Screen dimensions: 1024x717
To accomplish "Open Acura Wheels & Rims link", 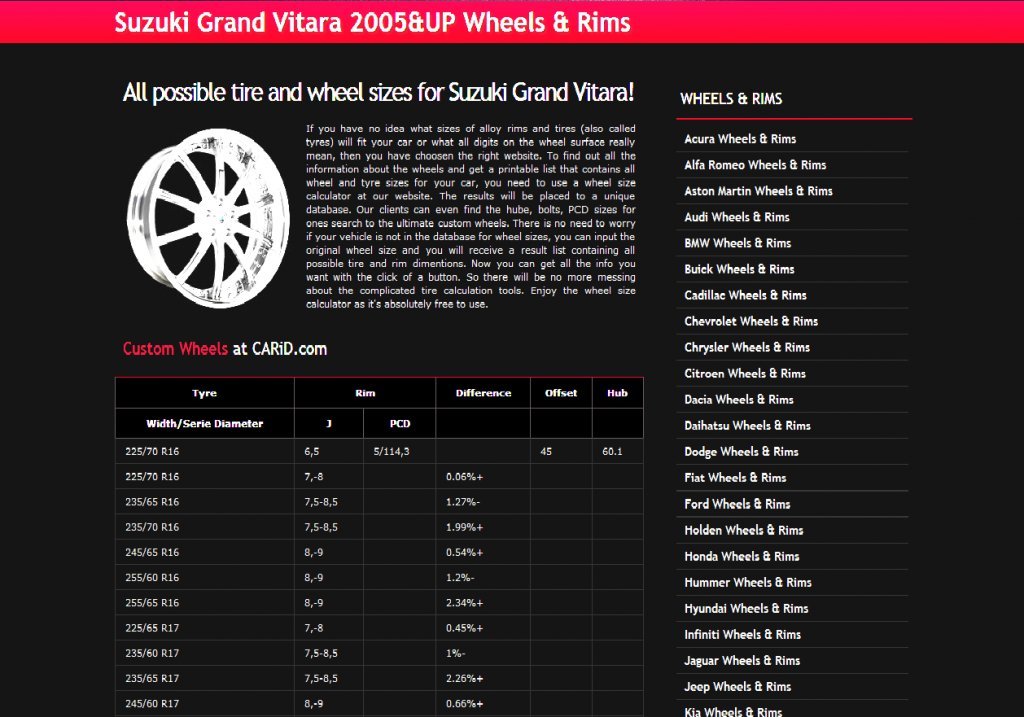I will [x=740, y=139].
